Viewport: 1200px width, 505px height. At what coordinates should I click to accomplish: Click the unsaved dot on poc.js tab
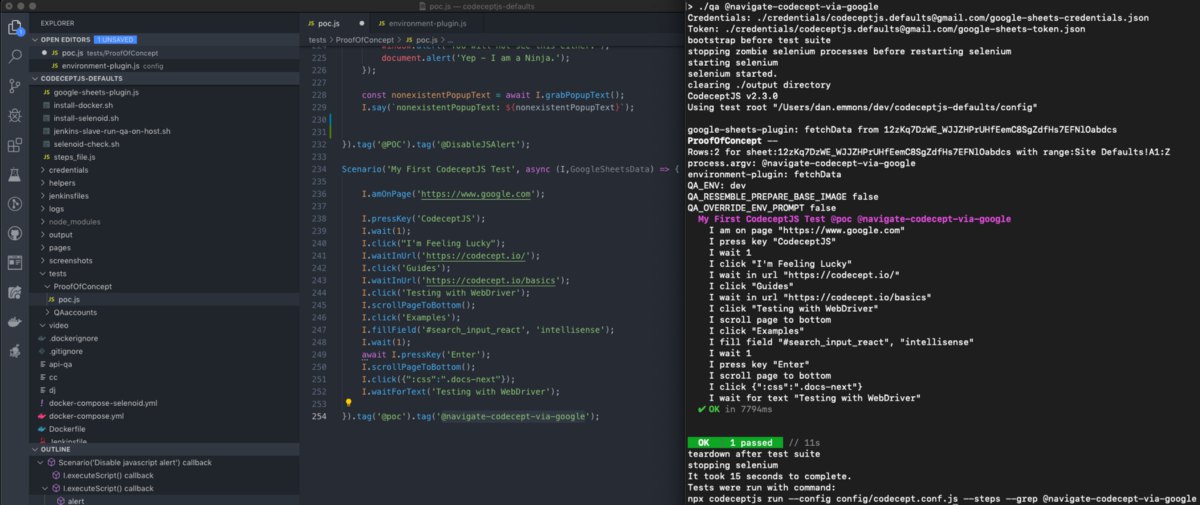coord(360,22)
